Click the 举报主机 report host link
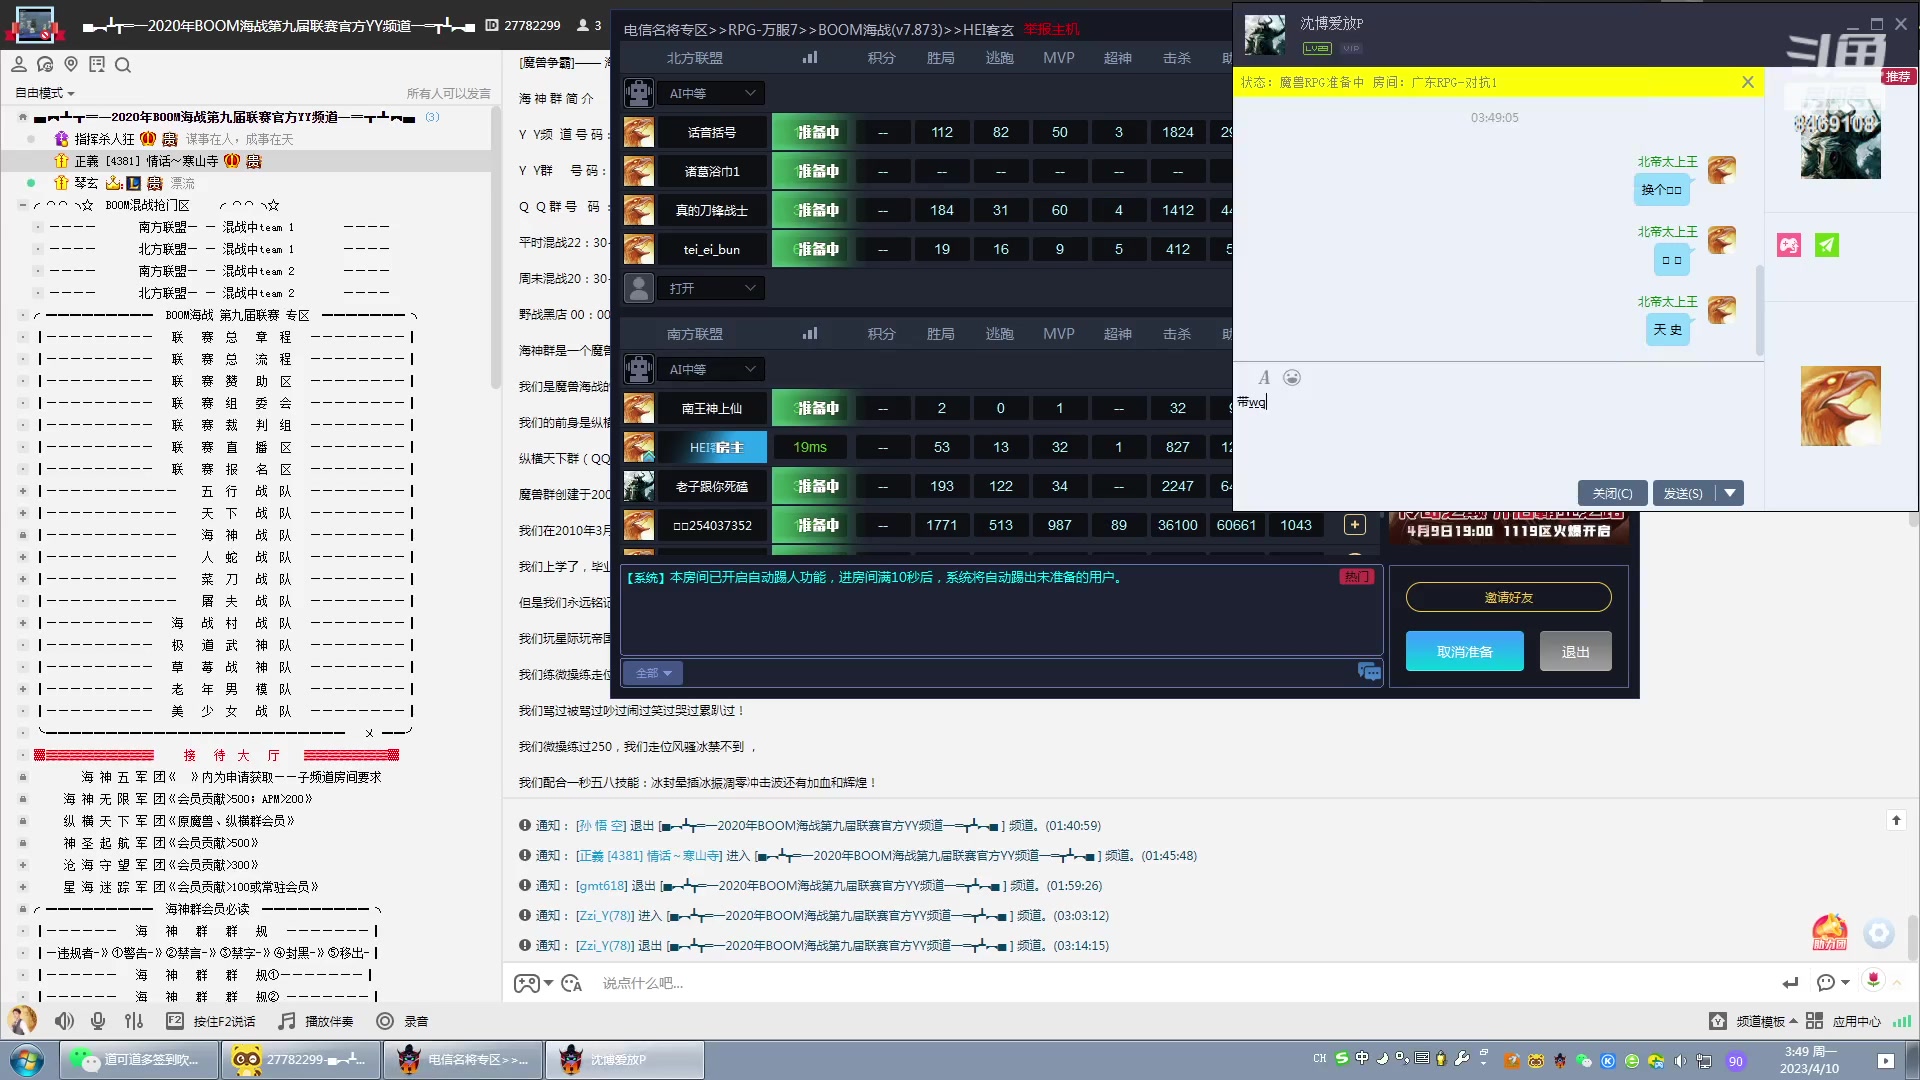Image resolution: width=1920 pixels, height=1080 pixels. coord(1051,30)
